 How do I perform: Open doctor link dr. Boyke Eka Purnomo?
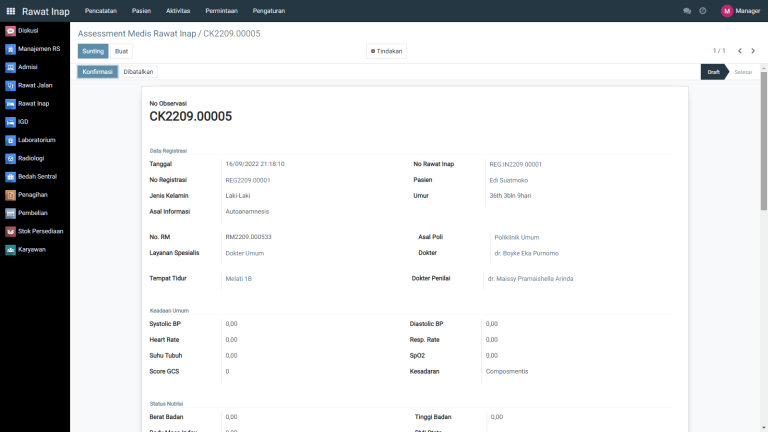pos(527,253)
